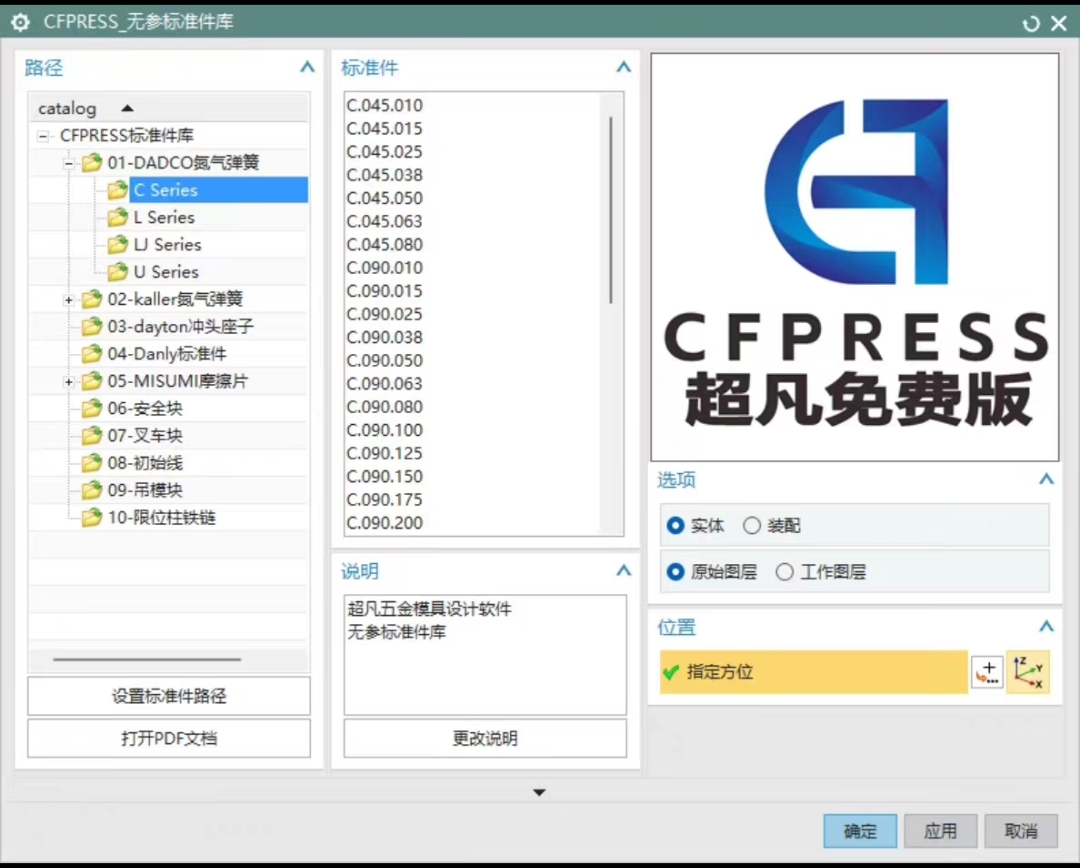1080x868 pixels.
Task: Click the folder icon of 02-kaller氮气弹簧
Action: point(92,299)
